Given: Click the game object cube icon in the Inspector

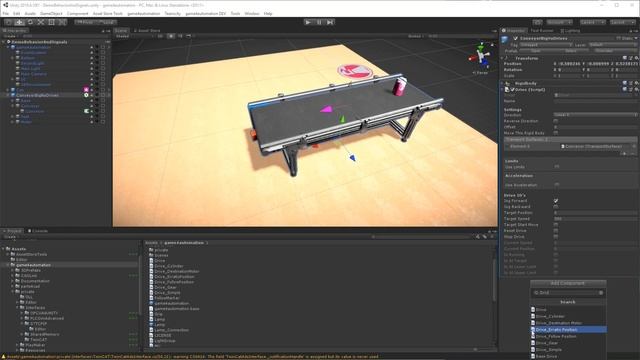Looking at the screenshot, I should point(505,39).
